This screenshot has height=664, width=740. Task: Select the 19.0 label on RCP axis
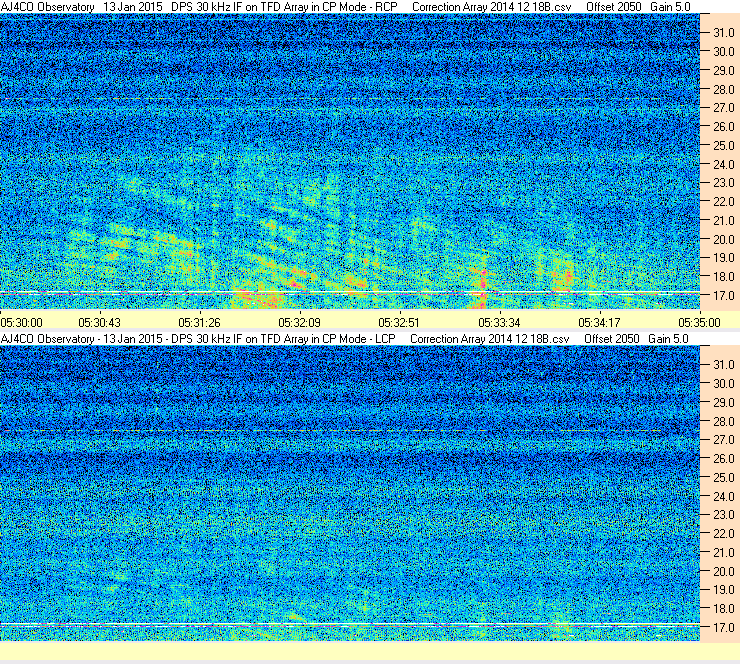[x=724, y=258]
